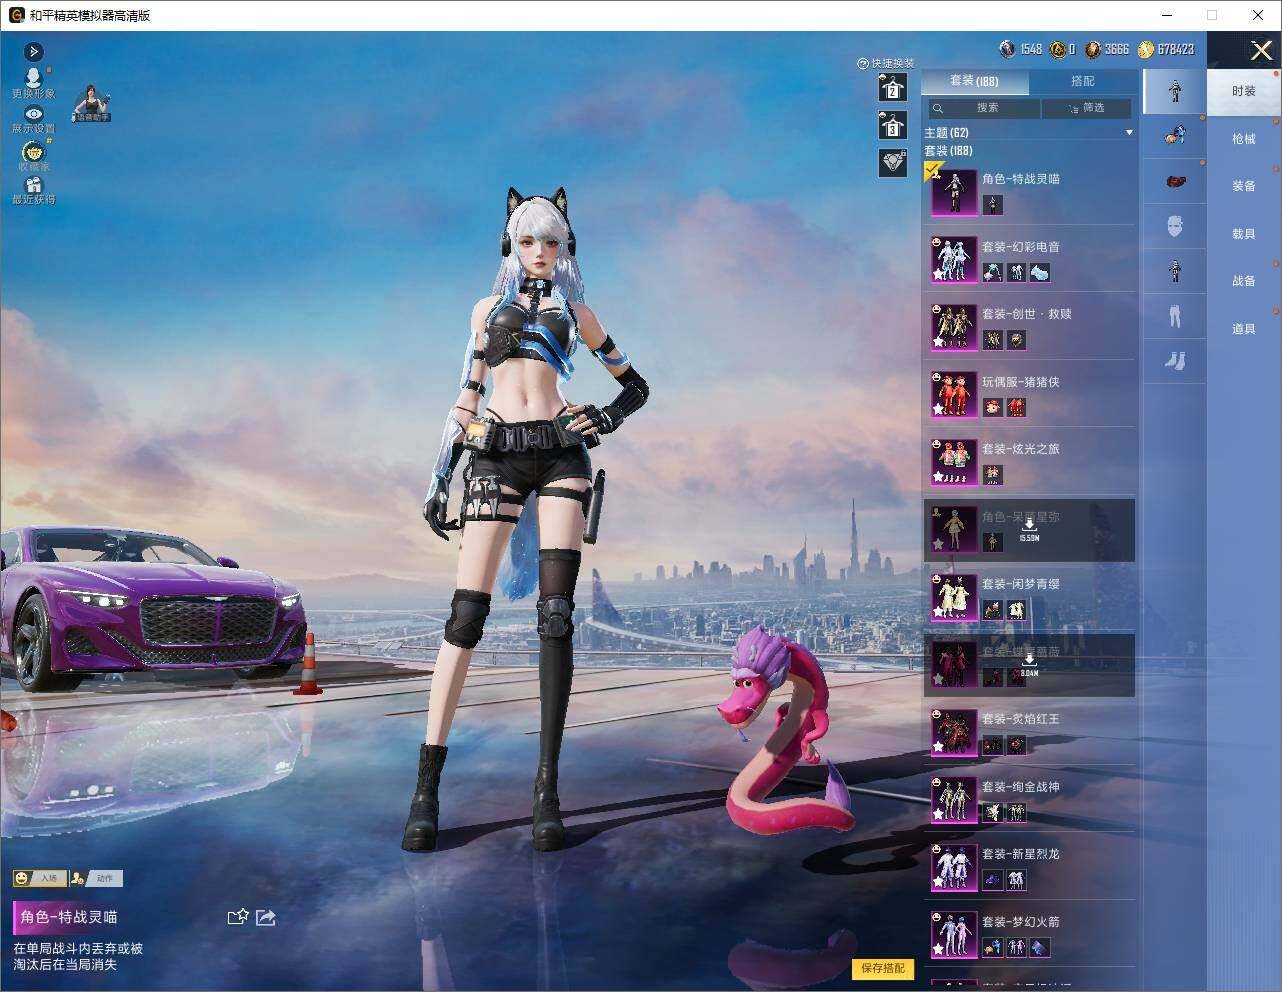
Task: Select the 套装-炫光之旅 outfit thumbnail
Action: 954,462
